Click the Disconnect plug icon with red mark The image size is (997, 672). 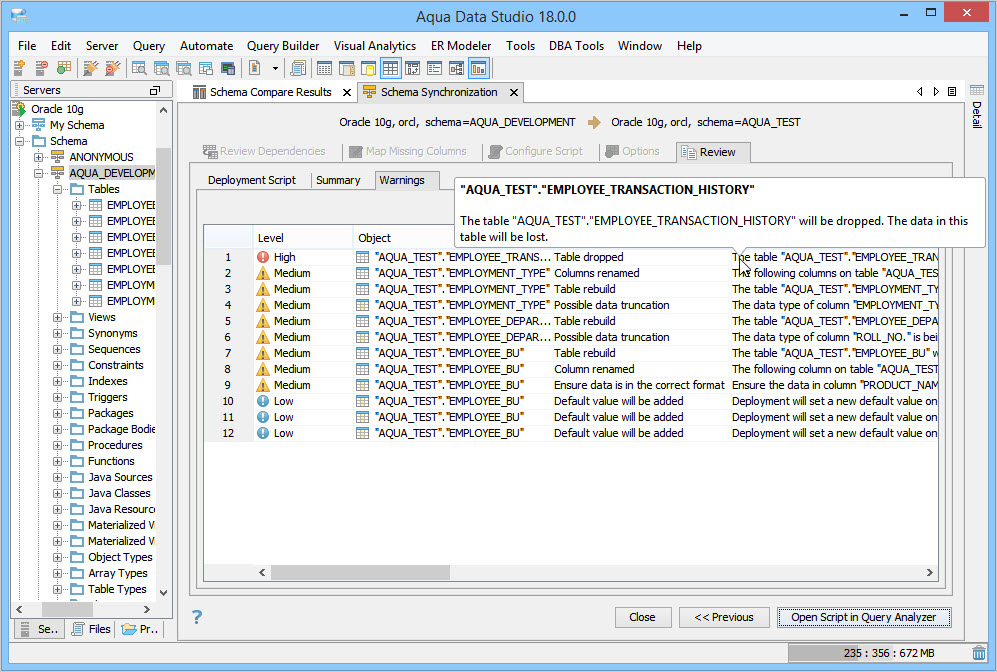coord(113,68)
